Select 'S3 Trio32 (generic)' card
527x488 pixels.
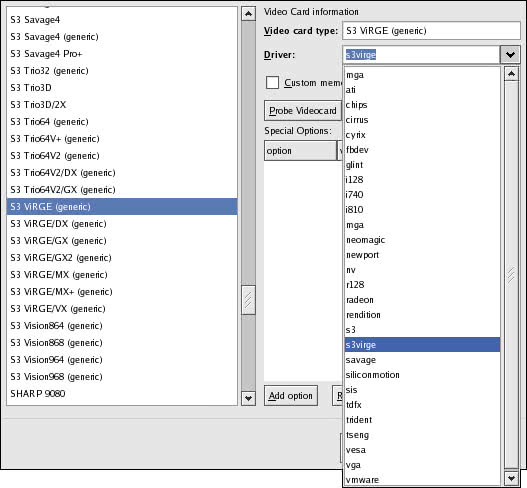122,71
